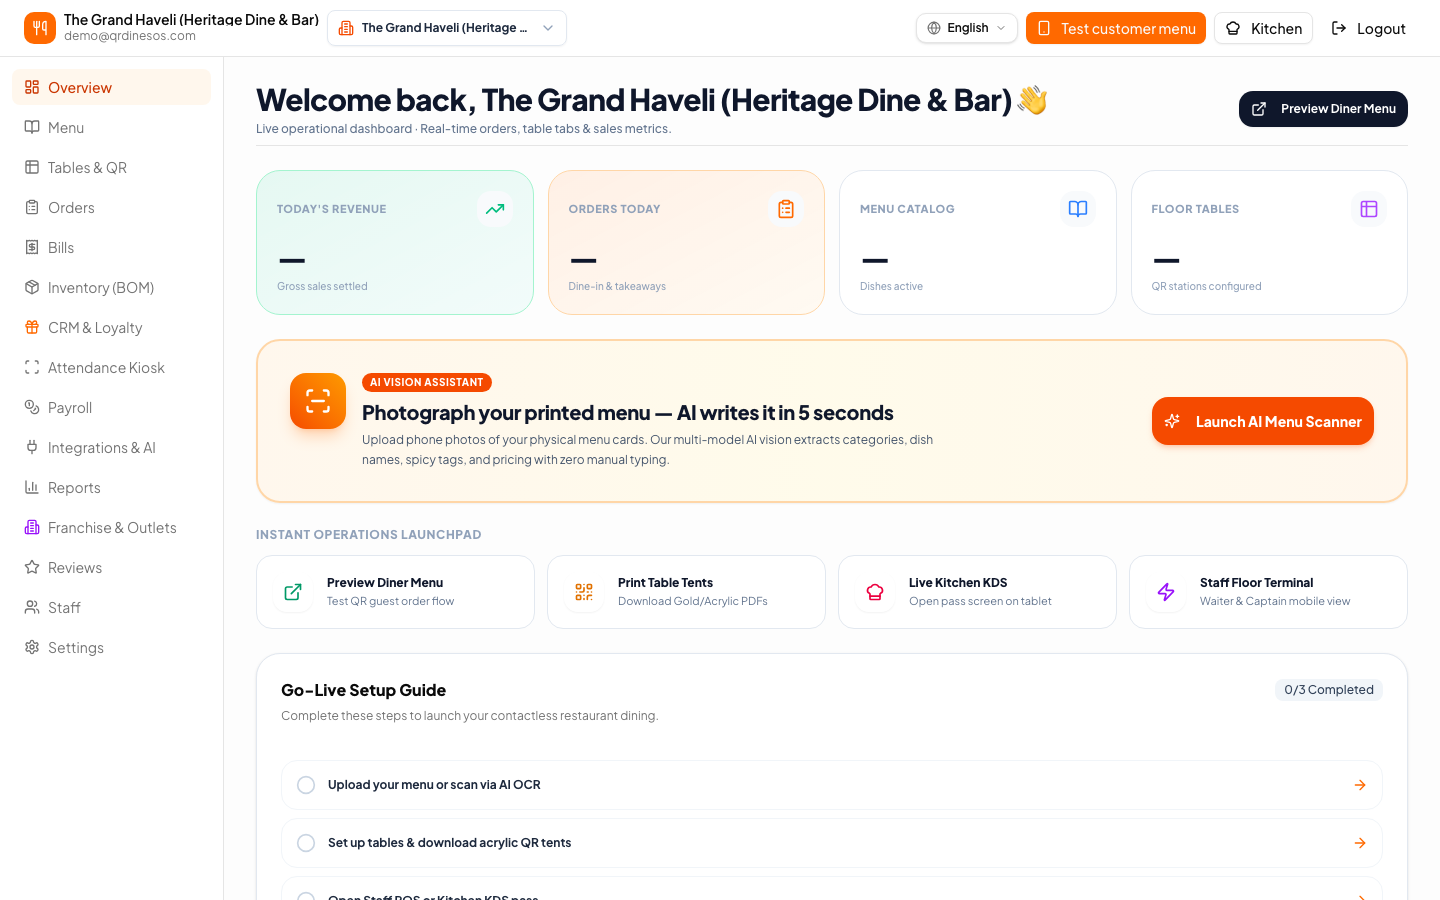This screenshot has width=1440, height=900.
Task: Open Settings in the sidebar
Action: pos(111,647)
